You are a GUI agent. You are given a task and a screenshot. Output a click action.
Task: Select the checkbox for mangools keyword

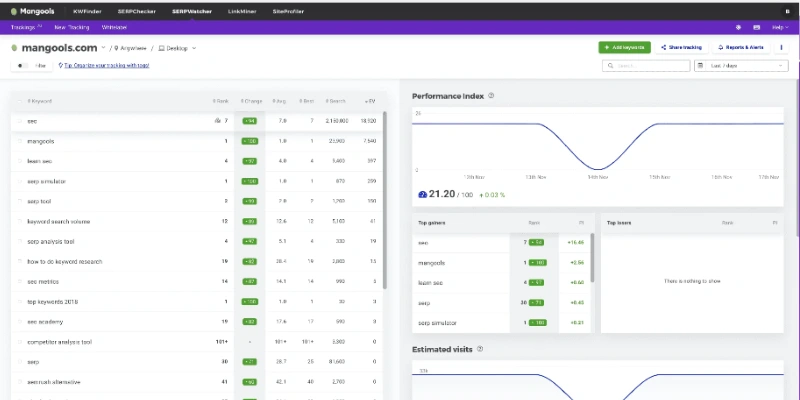[20, 141]
